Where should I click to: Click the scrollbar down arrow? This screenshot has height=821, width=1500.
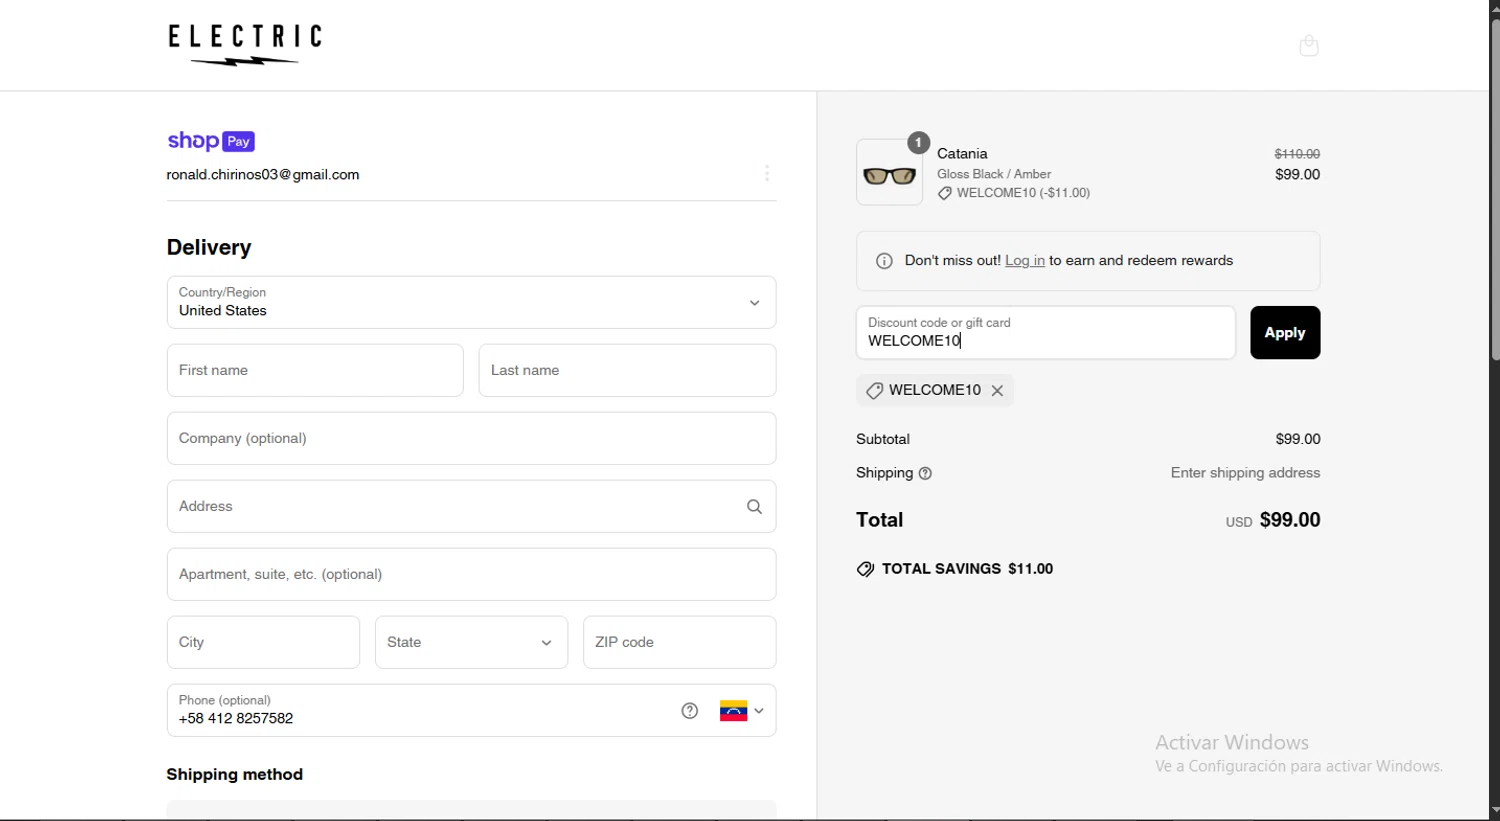click(1494, 811)
